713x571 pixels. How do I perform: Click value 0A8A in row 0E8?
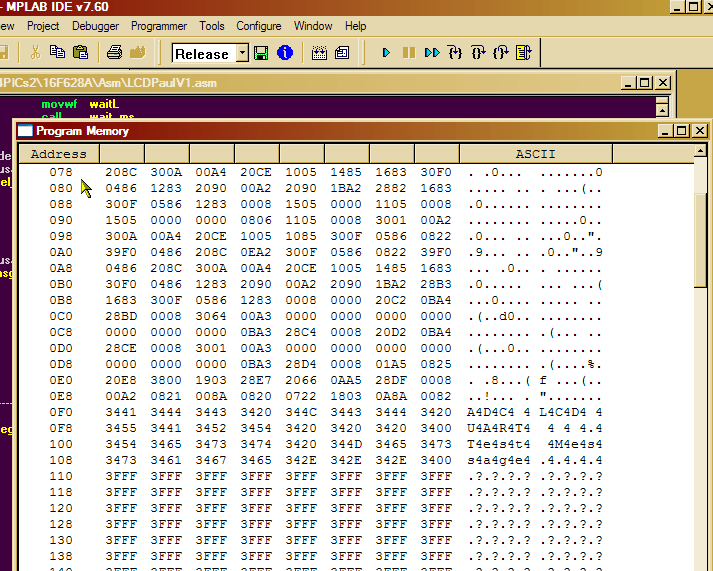(391, 396)
